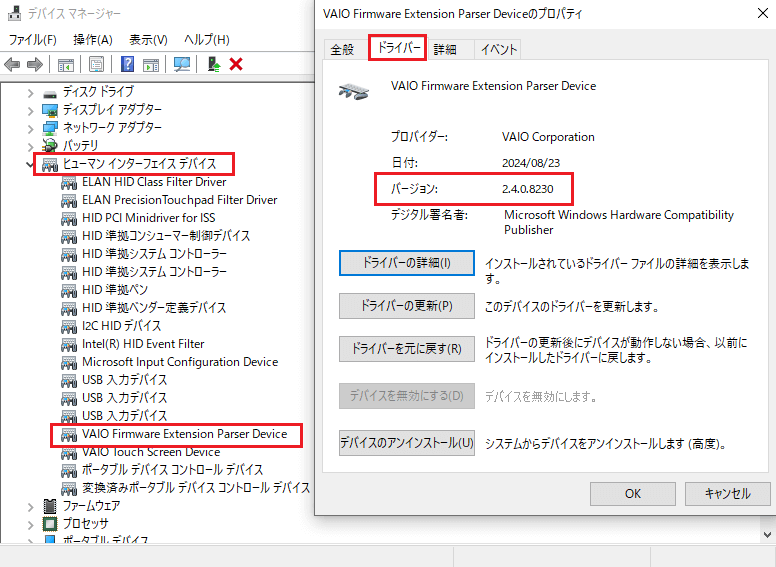The height and width of the screenshot is (567, 776).
Task: Select HID 準拠コンシューマー制御デバイス
Action: point(166,236)
